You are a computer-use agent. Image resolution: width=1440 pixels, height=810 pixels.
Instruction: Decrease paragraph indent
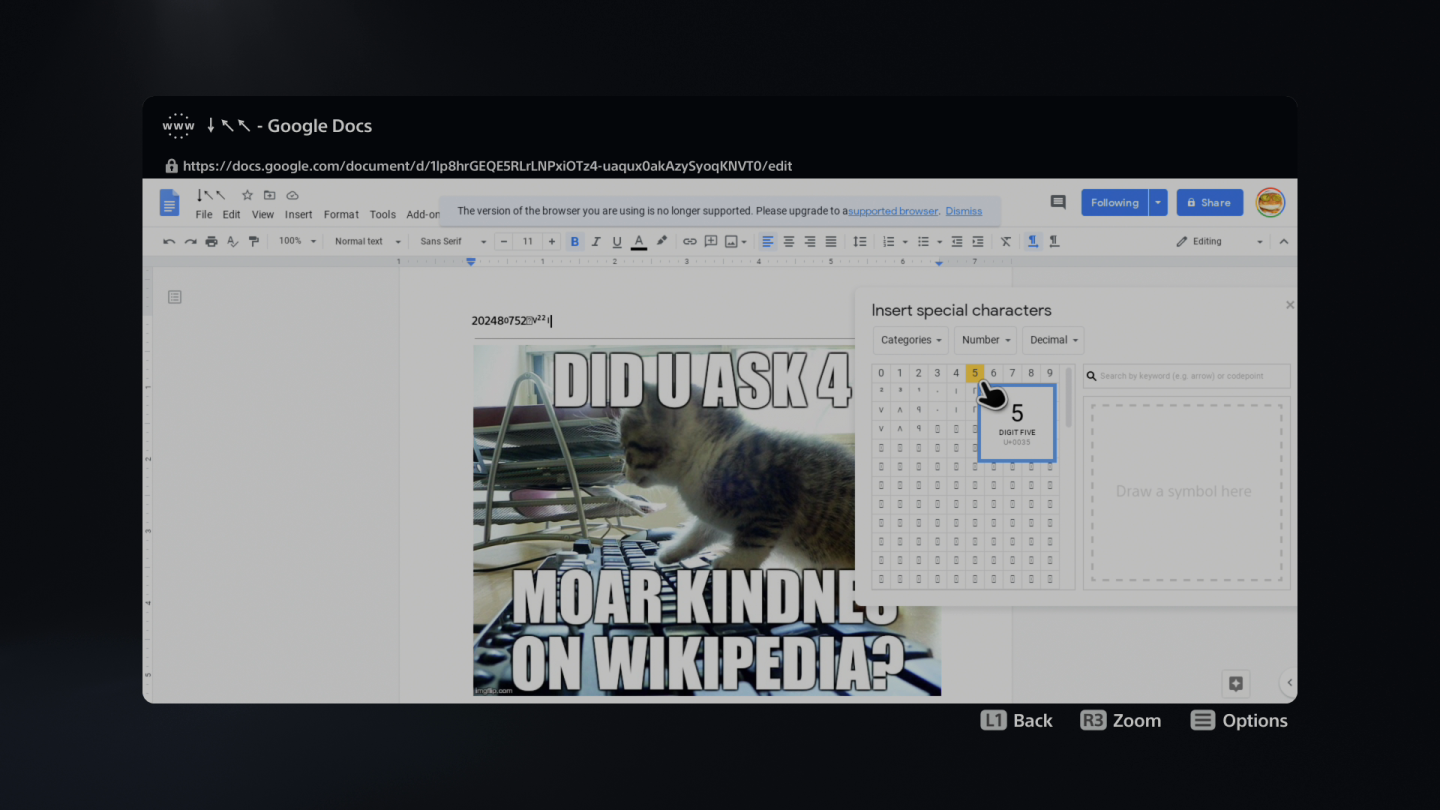957,241
